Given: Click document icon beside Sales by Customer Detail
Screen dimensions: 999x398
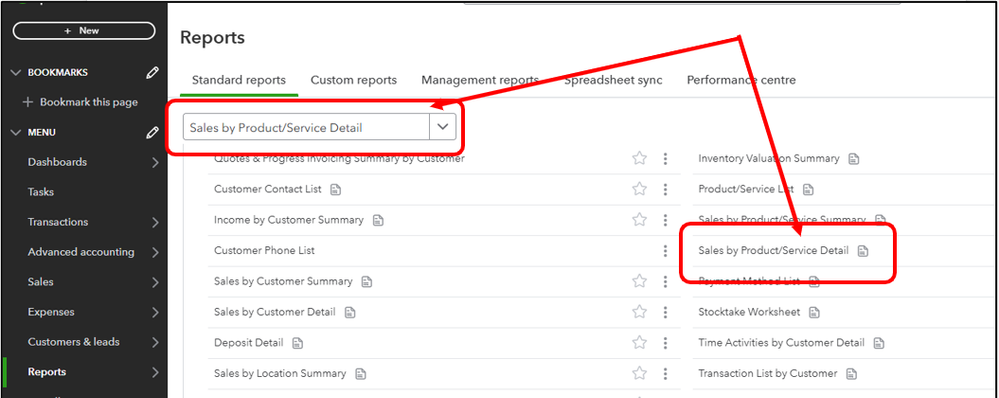Looking at the screenshot, I should (x=350, y=313).
